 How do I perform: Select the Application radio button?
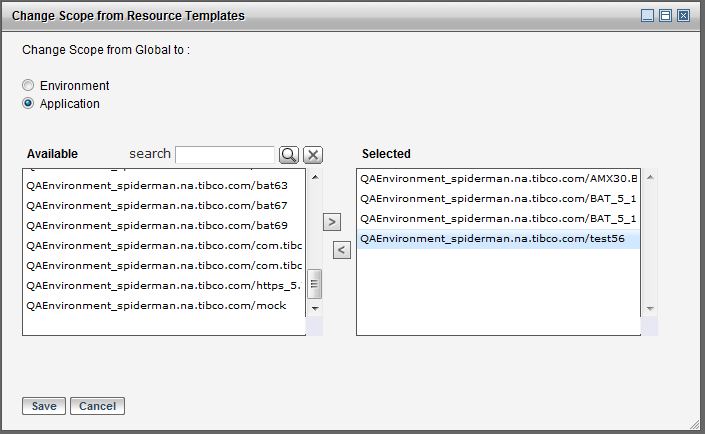point(29,103)
